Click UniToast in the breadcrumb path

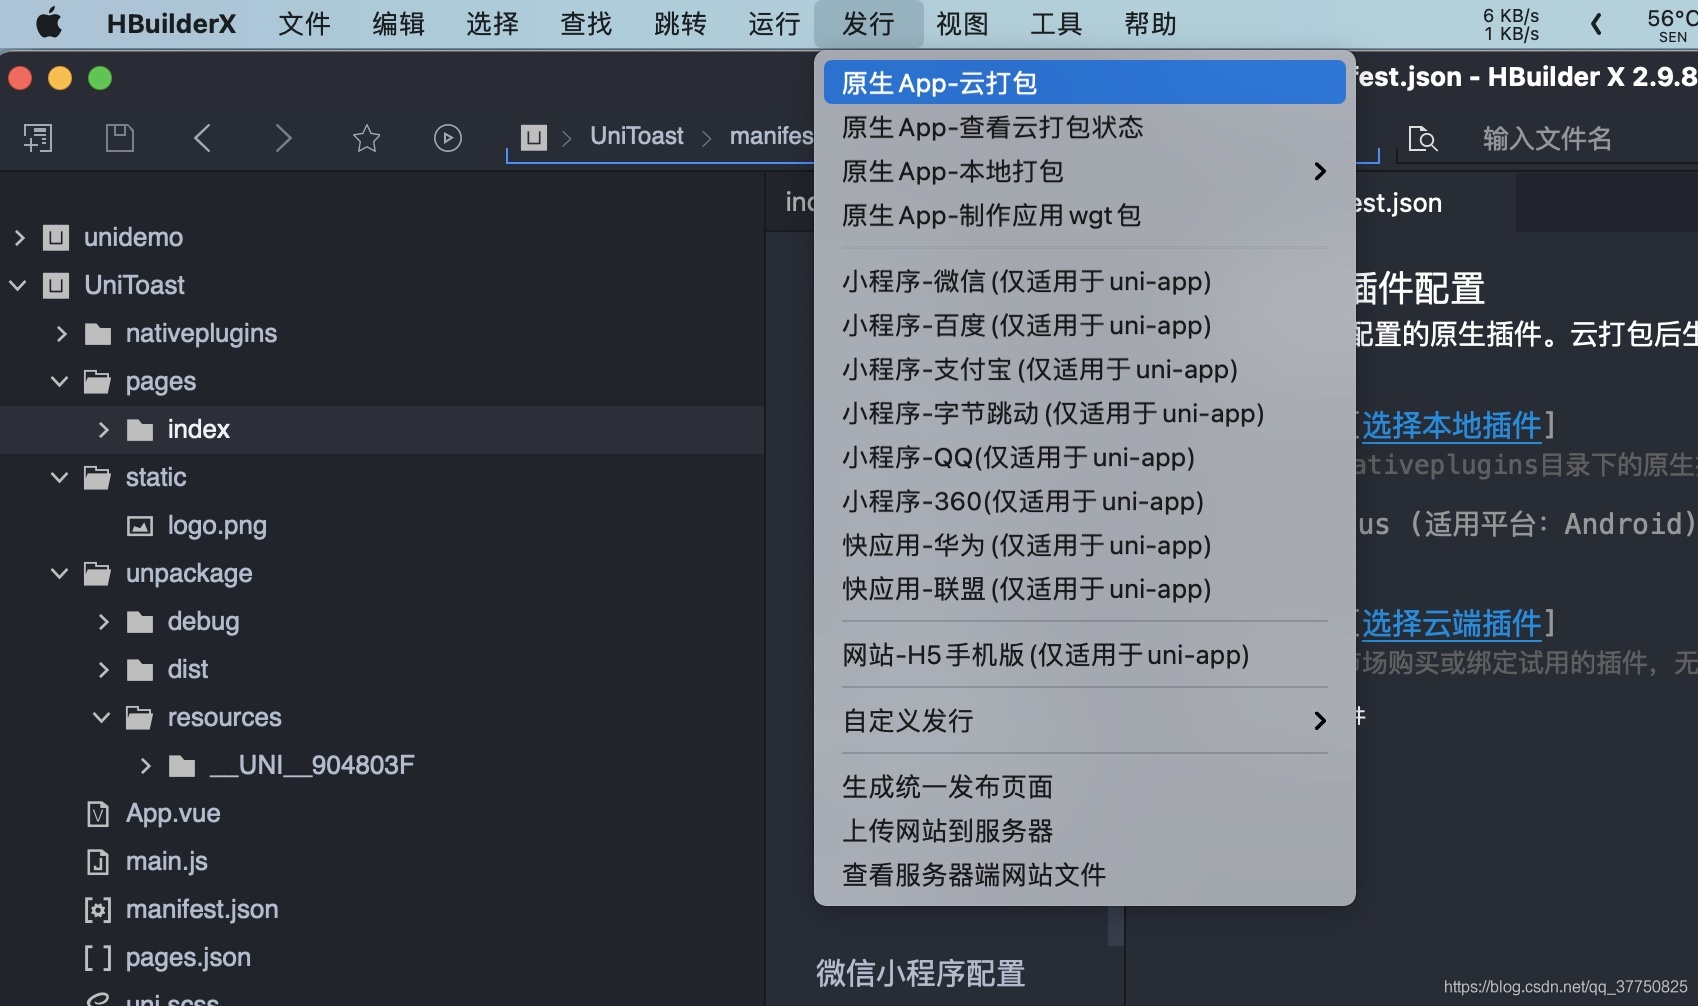pyautogui.click(x=637, y=136)
